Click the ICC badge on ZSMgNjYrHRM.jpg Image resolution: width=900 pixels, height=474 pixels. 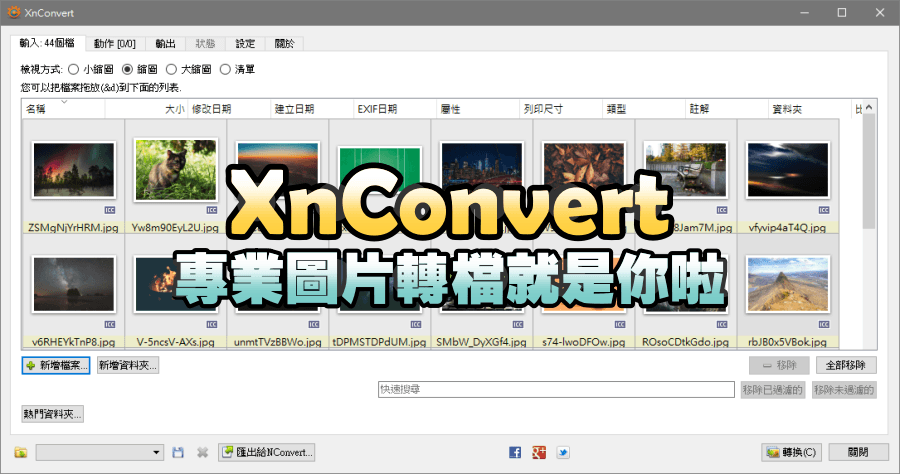(110, 210)
